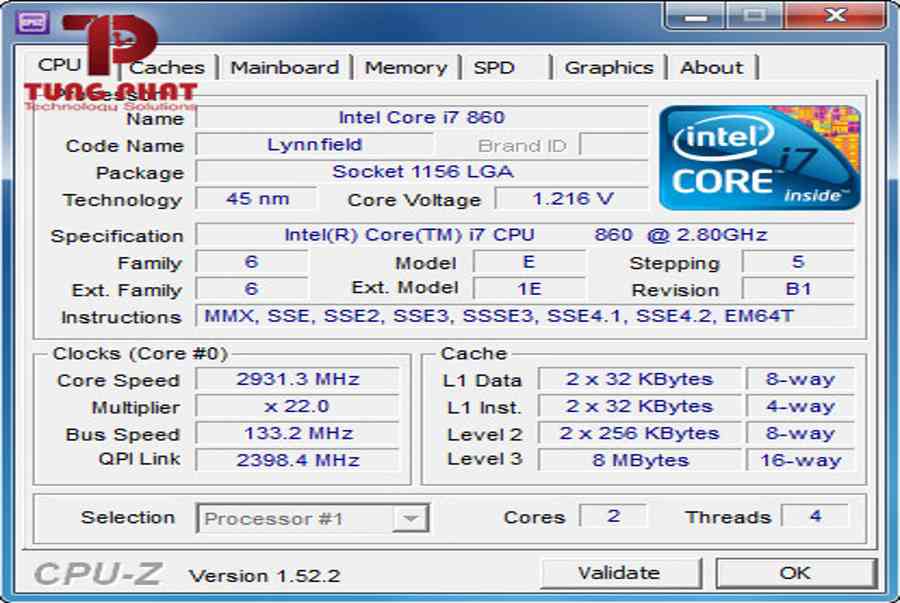Click the Instructions field listing MMX, SSE
Image resolution: width=900 pixels, height=603 pixels.
click(x=525, y=316)
